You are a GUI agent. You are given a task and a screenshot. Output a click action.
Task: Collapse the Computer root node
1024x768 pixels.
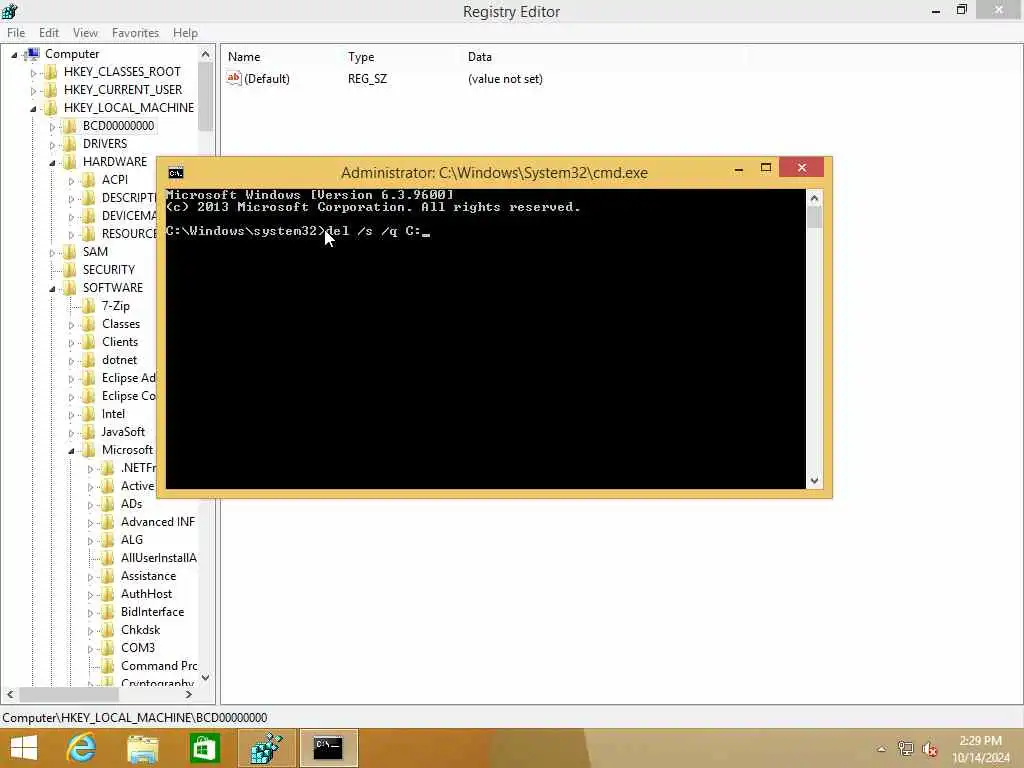14,55
